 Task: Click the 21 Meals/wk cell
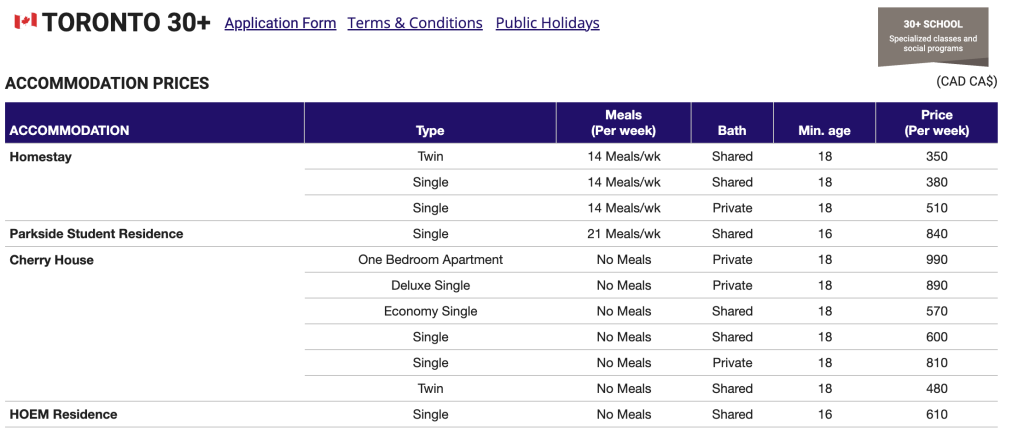624,234
